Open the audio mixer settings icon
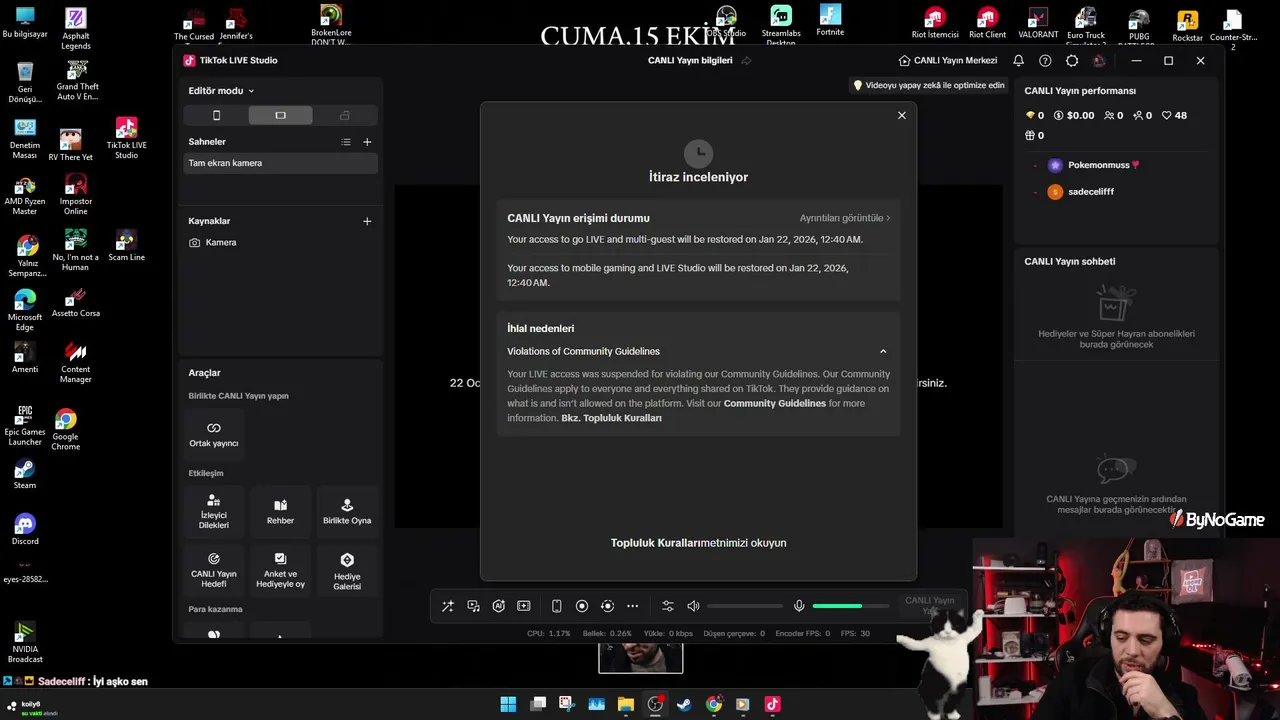Screen dimensions: 1280x720 668,606
